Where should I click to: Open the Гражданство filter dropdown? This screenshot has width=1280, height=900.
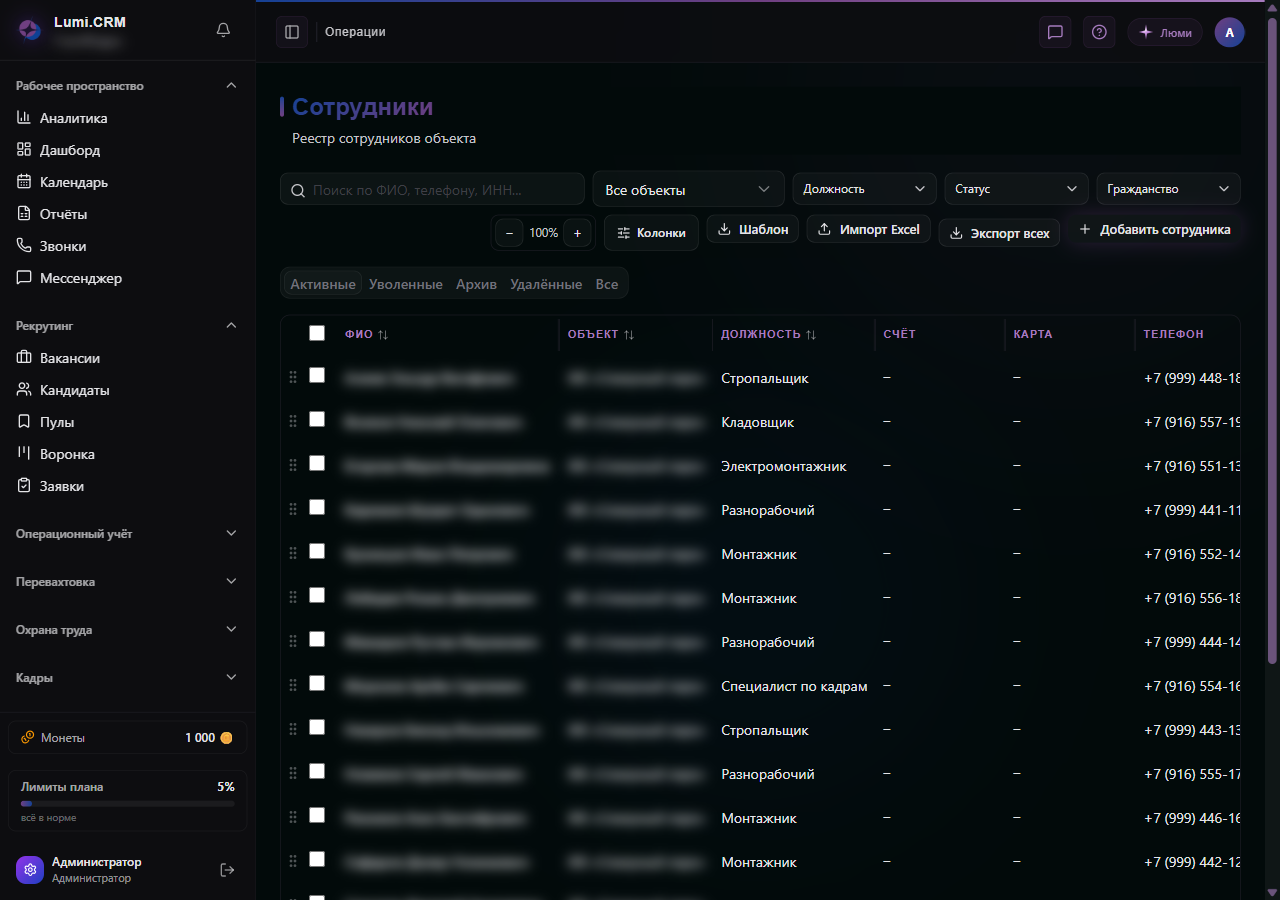(1169, 189)
